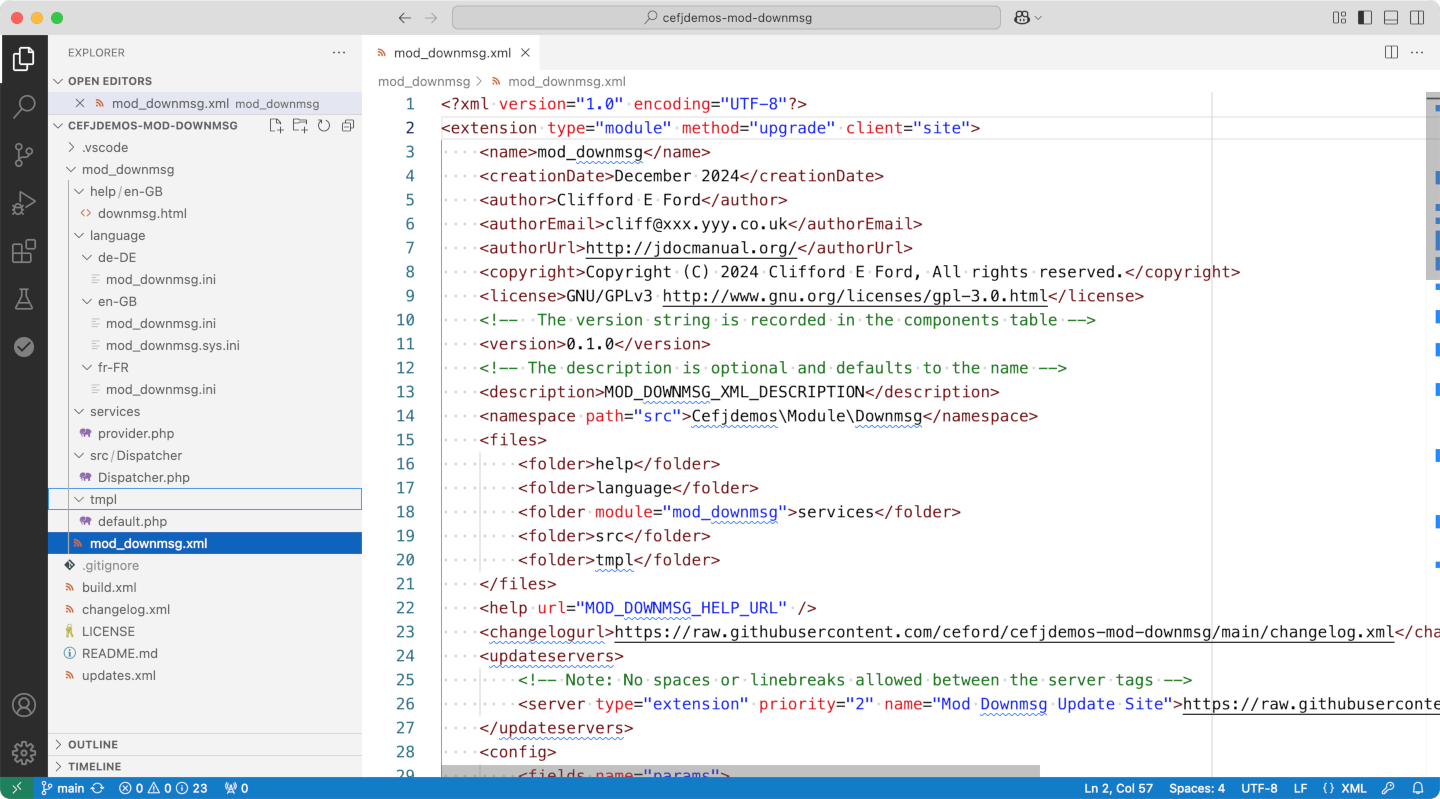Follow the jdocmanual.org link in authorUrl
Viewport: 1440px width, 799px height.
[x=691, y=248]
